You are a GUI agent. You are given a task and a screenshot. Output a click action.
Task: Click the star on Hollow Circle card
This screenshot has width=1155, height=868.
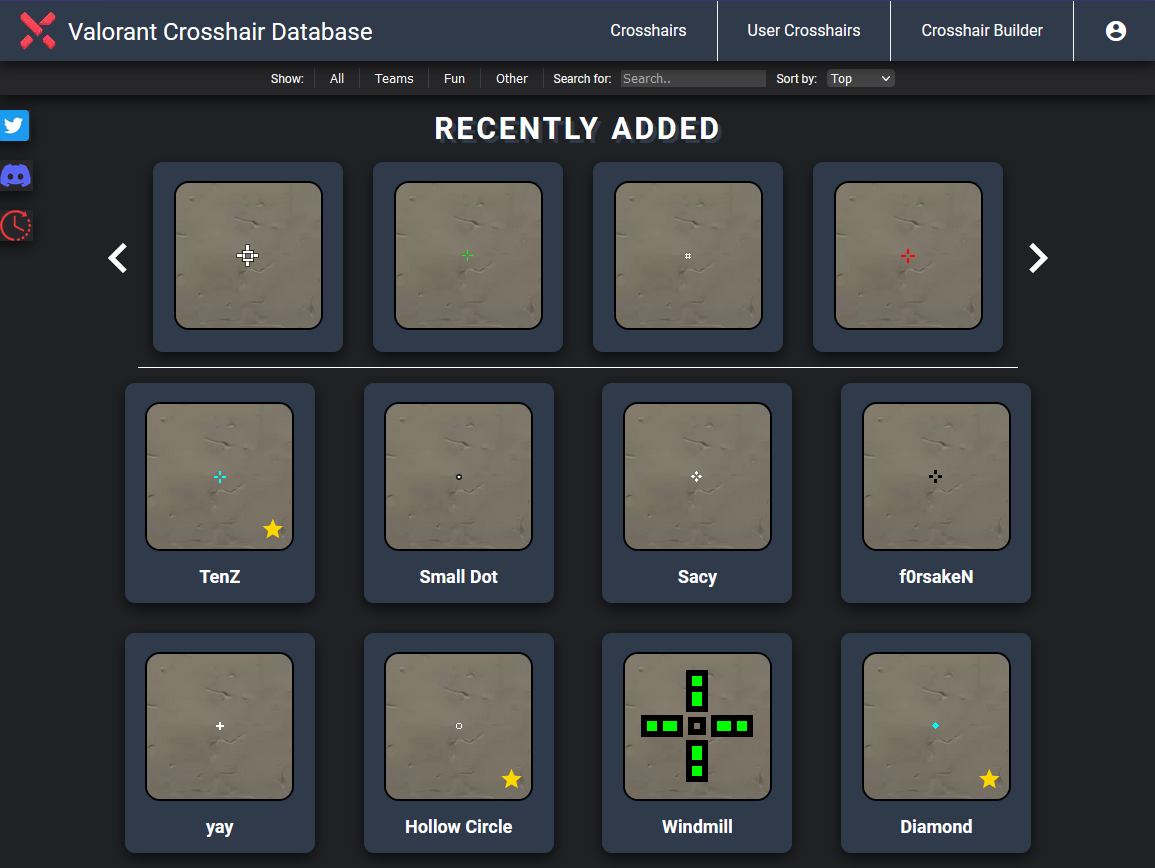[x=511, y=779]
